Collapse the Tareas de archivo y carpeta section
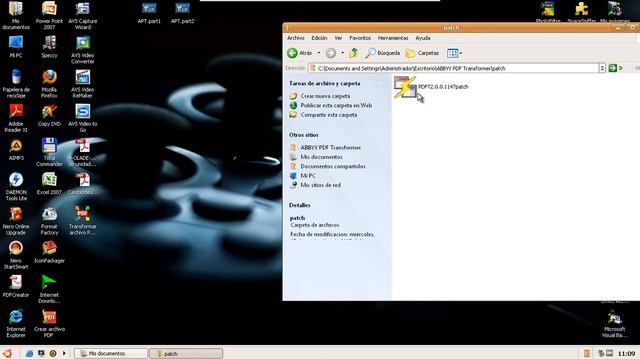The height and width of the screenshot is (360, 640). point(379,83)
